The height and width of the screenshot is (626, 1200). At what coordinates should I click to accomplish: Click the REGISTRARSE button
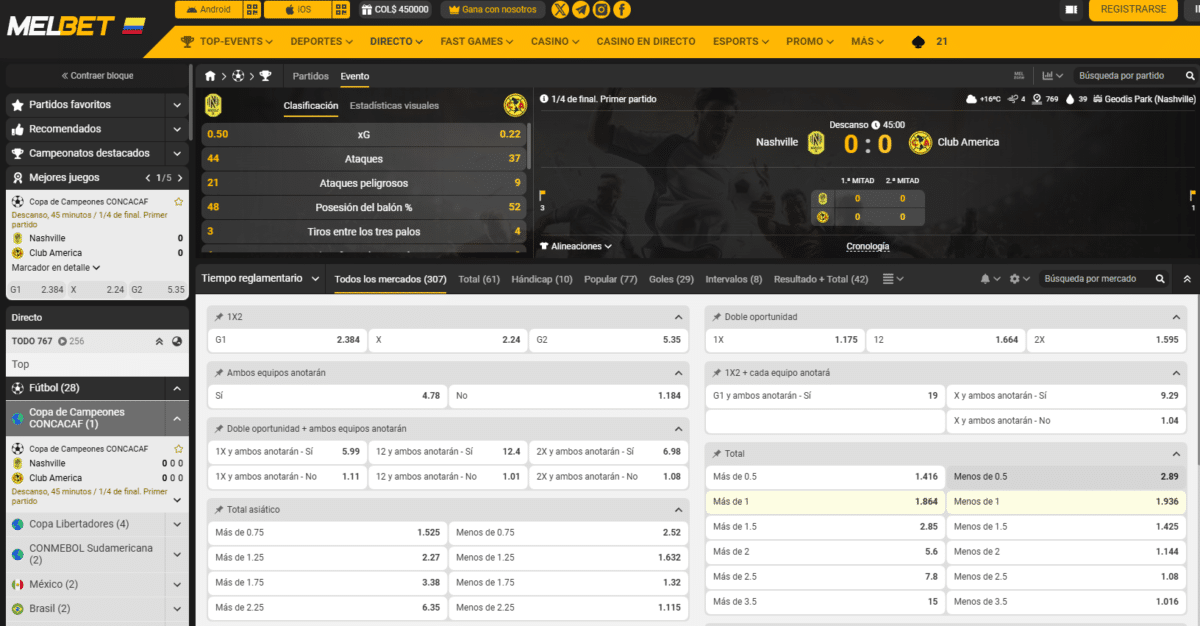point(1133,10)
